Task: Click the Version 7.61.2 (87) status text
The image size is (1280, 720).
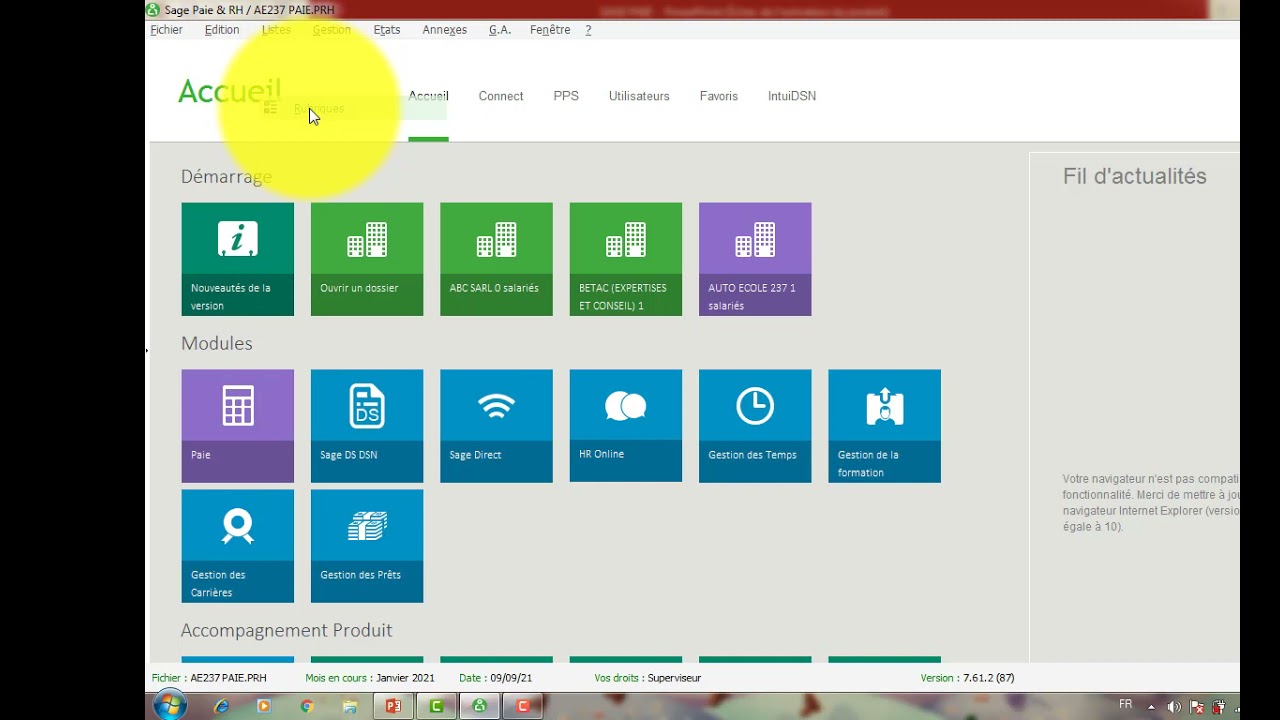Action: click(968, 678)
